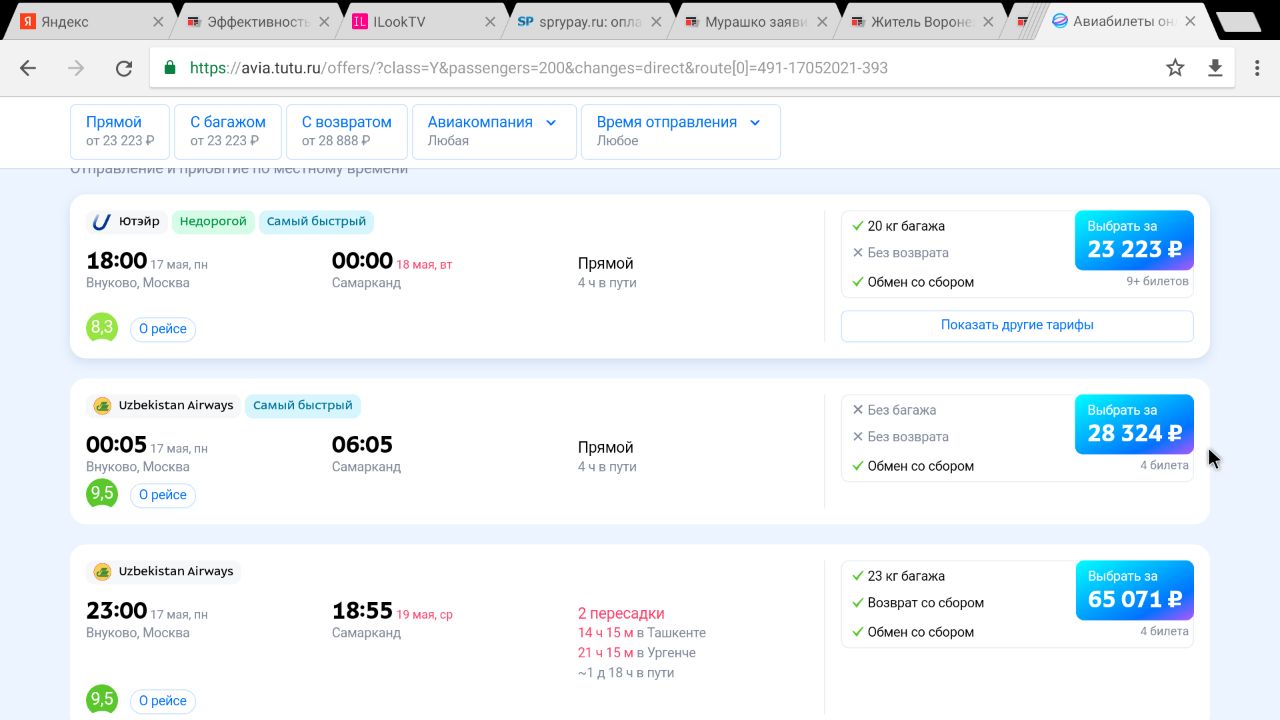
Task: Open the Время отправления filter dropdown
Action: tap(680, 131)
